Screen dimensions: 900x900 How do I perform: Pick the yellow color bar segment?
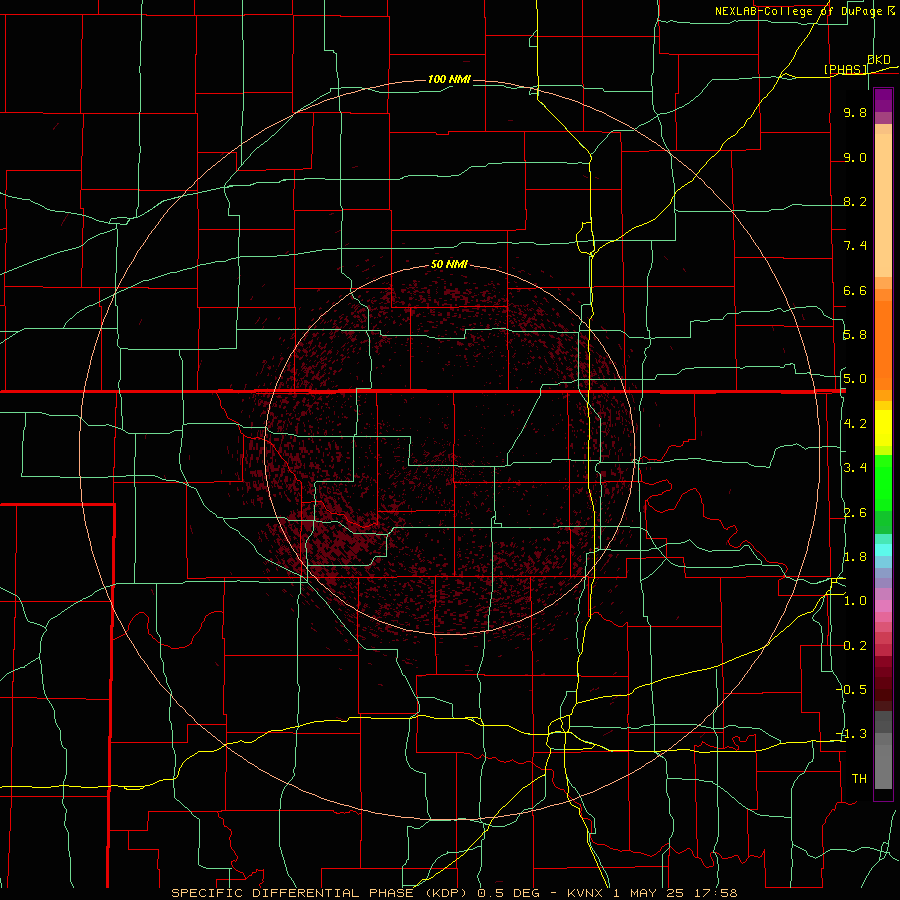(x=883, y=428)
